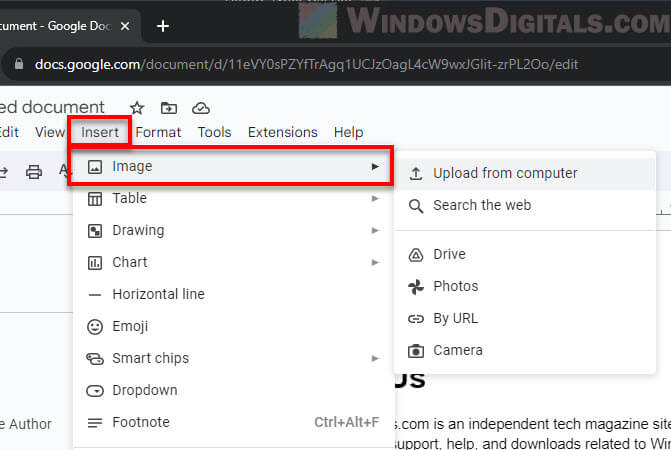Expand the Drawing submenu arrow

[375, 231]
